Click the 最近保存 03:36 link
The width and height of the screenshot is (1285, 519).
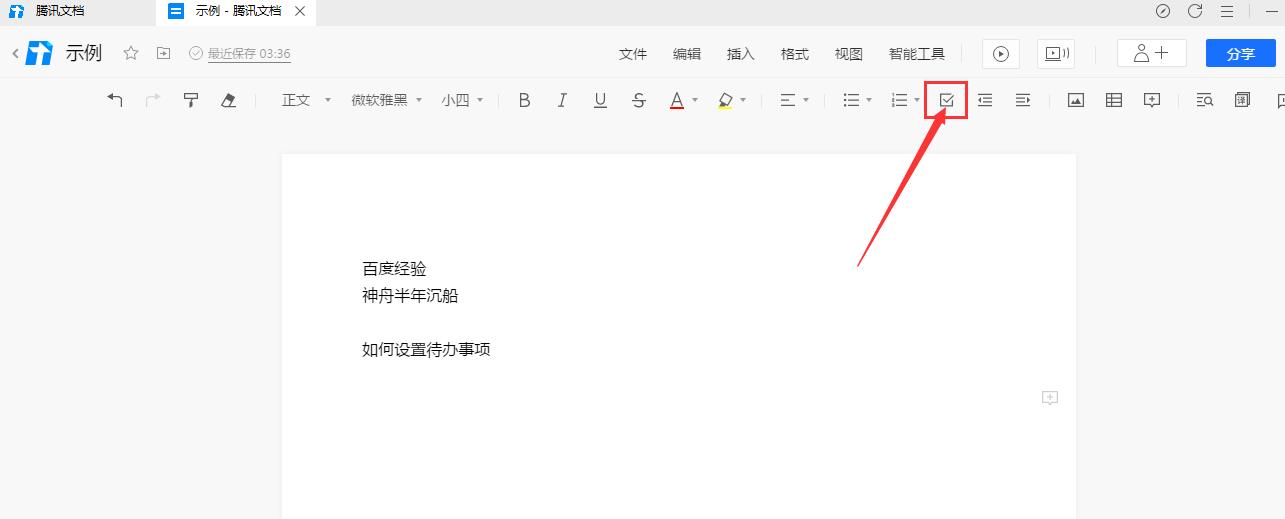249,54
